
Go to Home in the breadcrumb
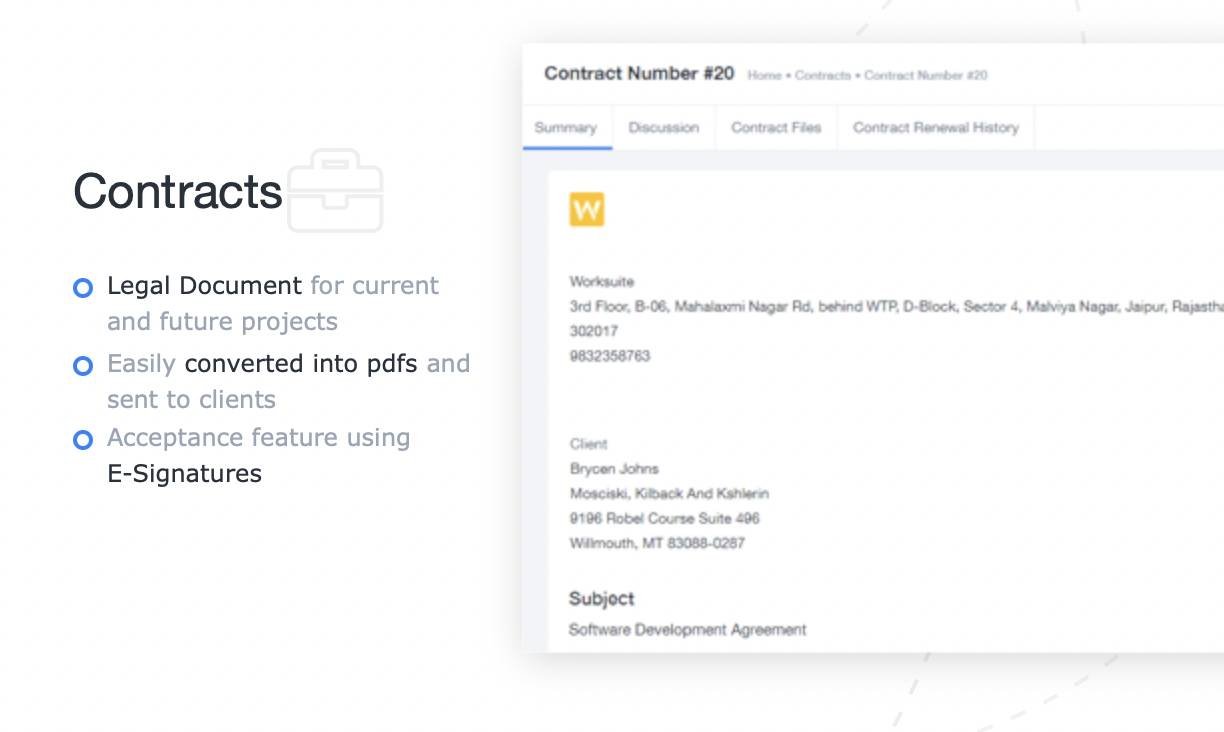click(764, 75)
